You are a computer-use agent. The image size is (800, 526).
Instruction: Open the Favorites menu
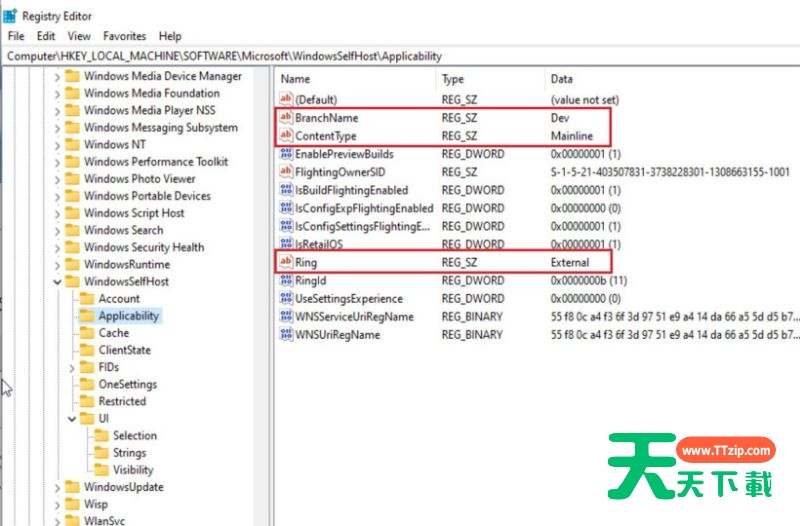pos(124,36)
